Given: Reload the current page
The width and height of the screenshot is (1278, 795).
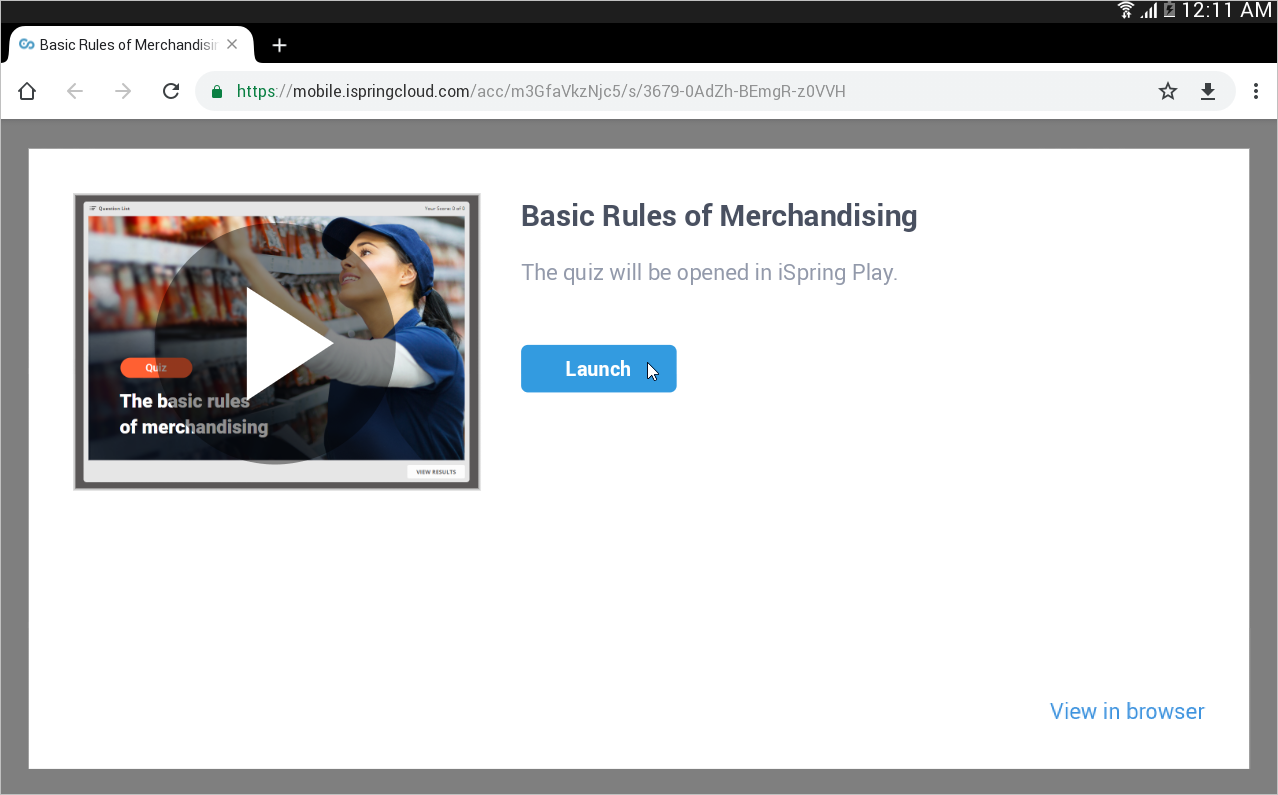Looking at the screenshot, I should coord(171,92).
